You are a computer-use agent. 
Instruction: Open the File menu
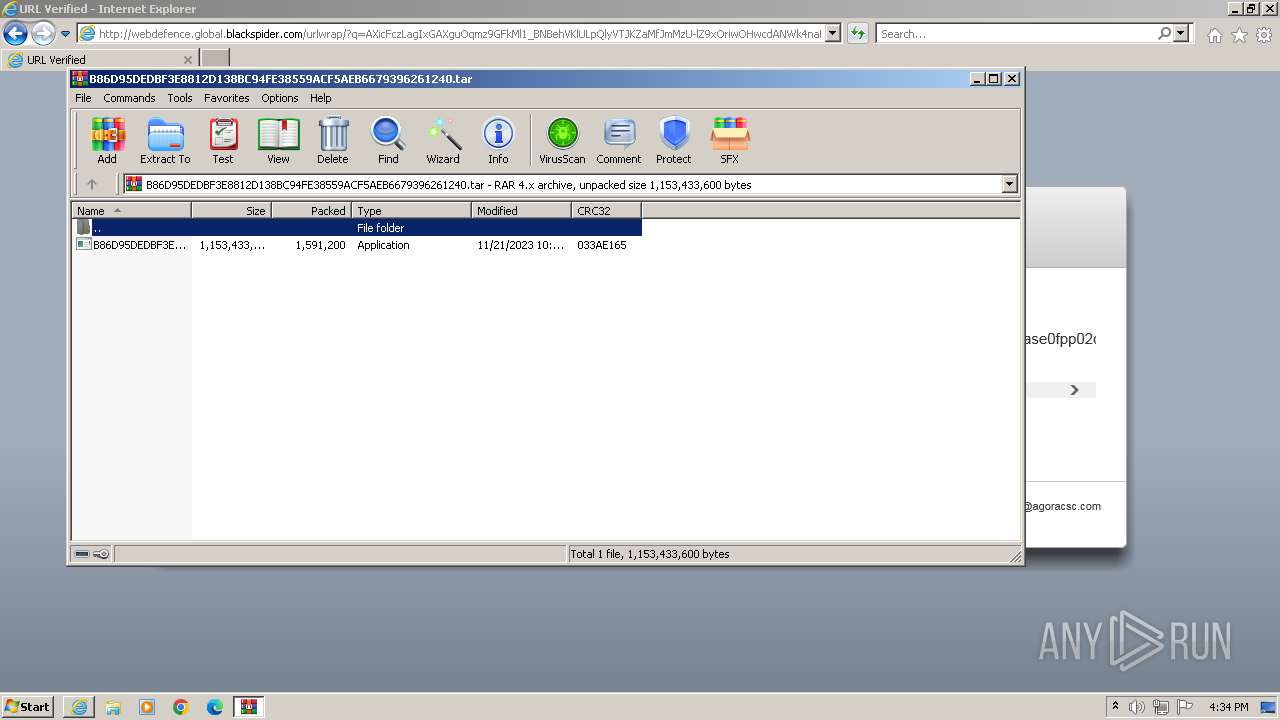pos(83,98)
